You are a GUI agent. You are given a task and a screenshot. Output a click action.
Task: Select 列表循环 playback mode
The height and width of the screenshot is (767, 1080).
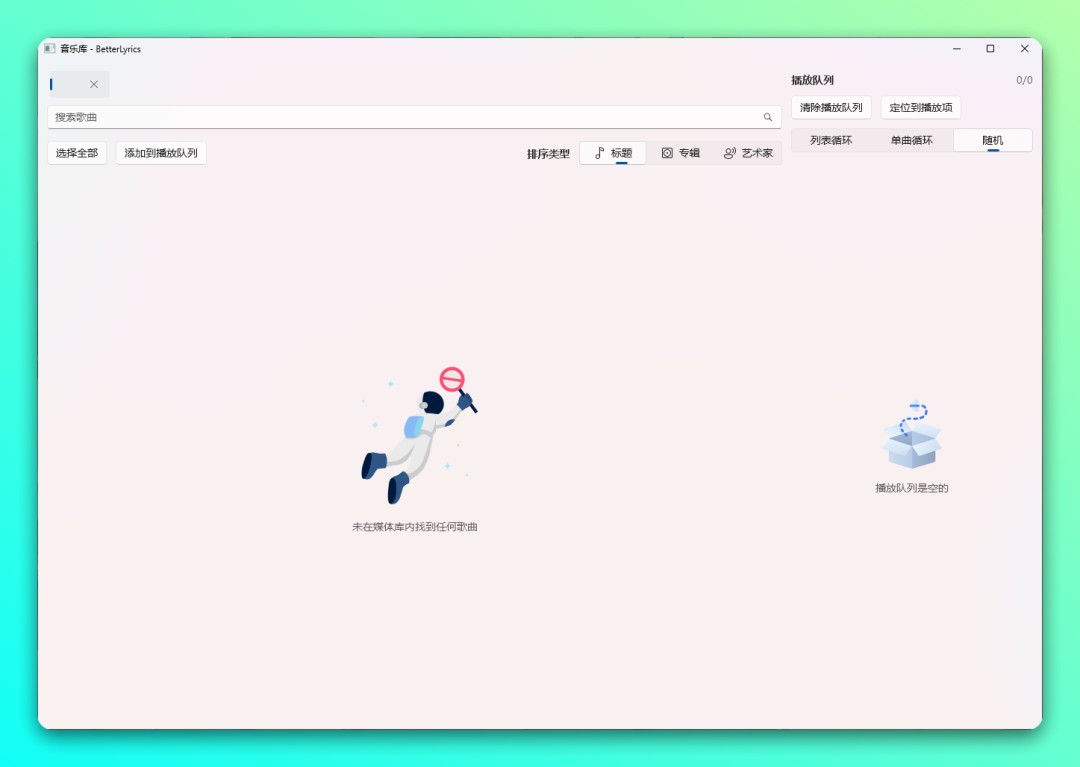click(831, 140)
